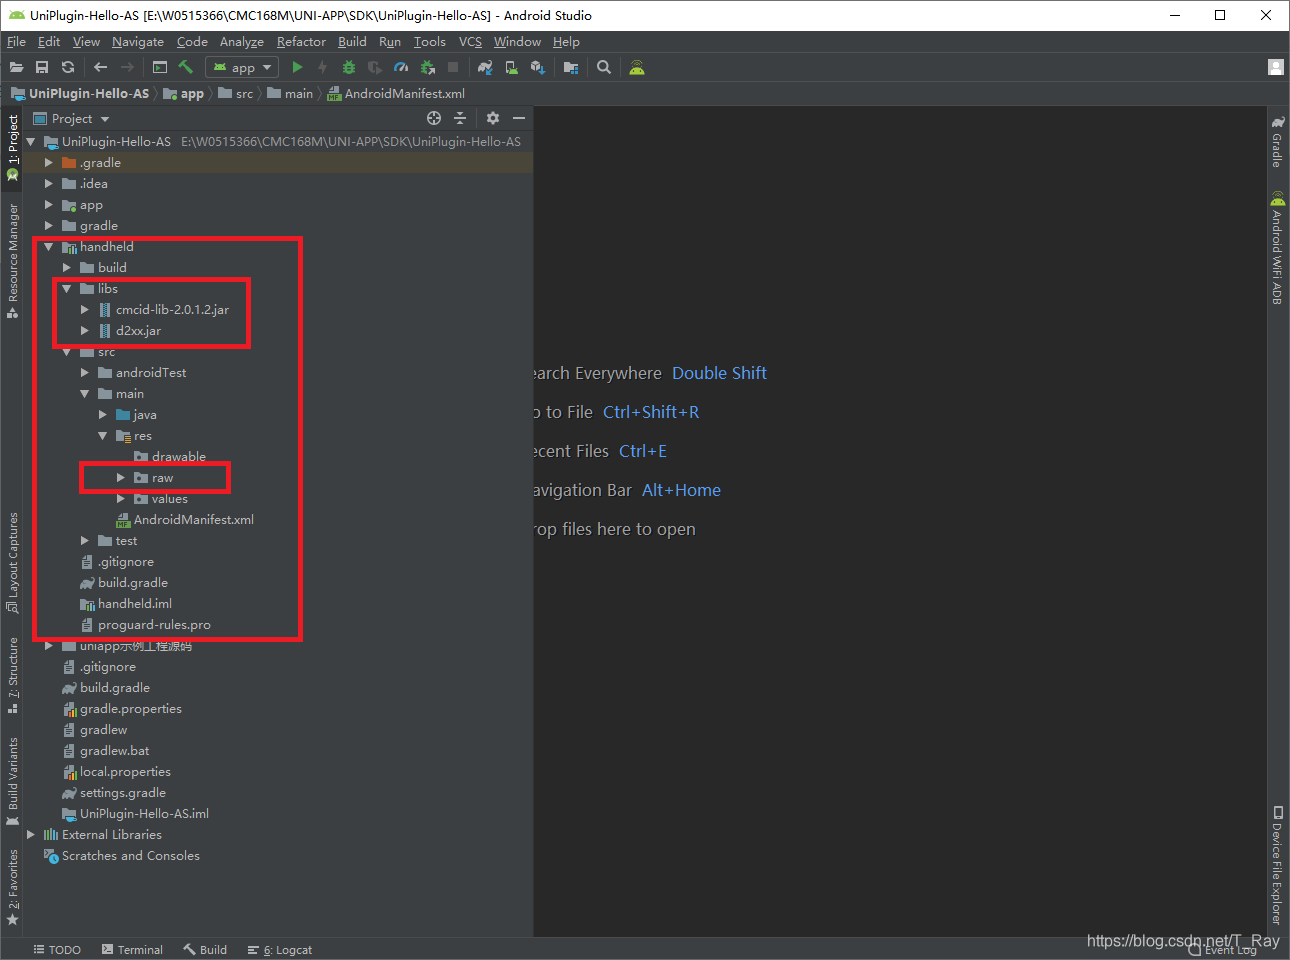Viewport: 1290px width, 960px height.
Task: Open the SDK Manager icon
Action: (x=537, y=67)
